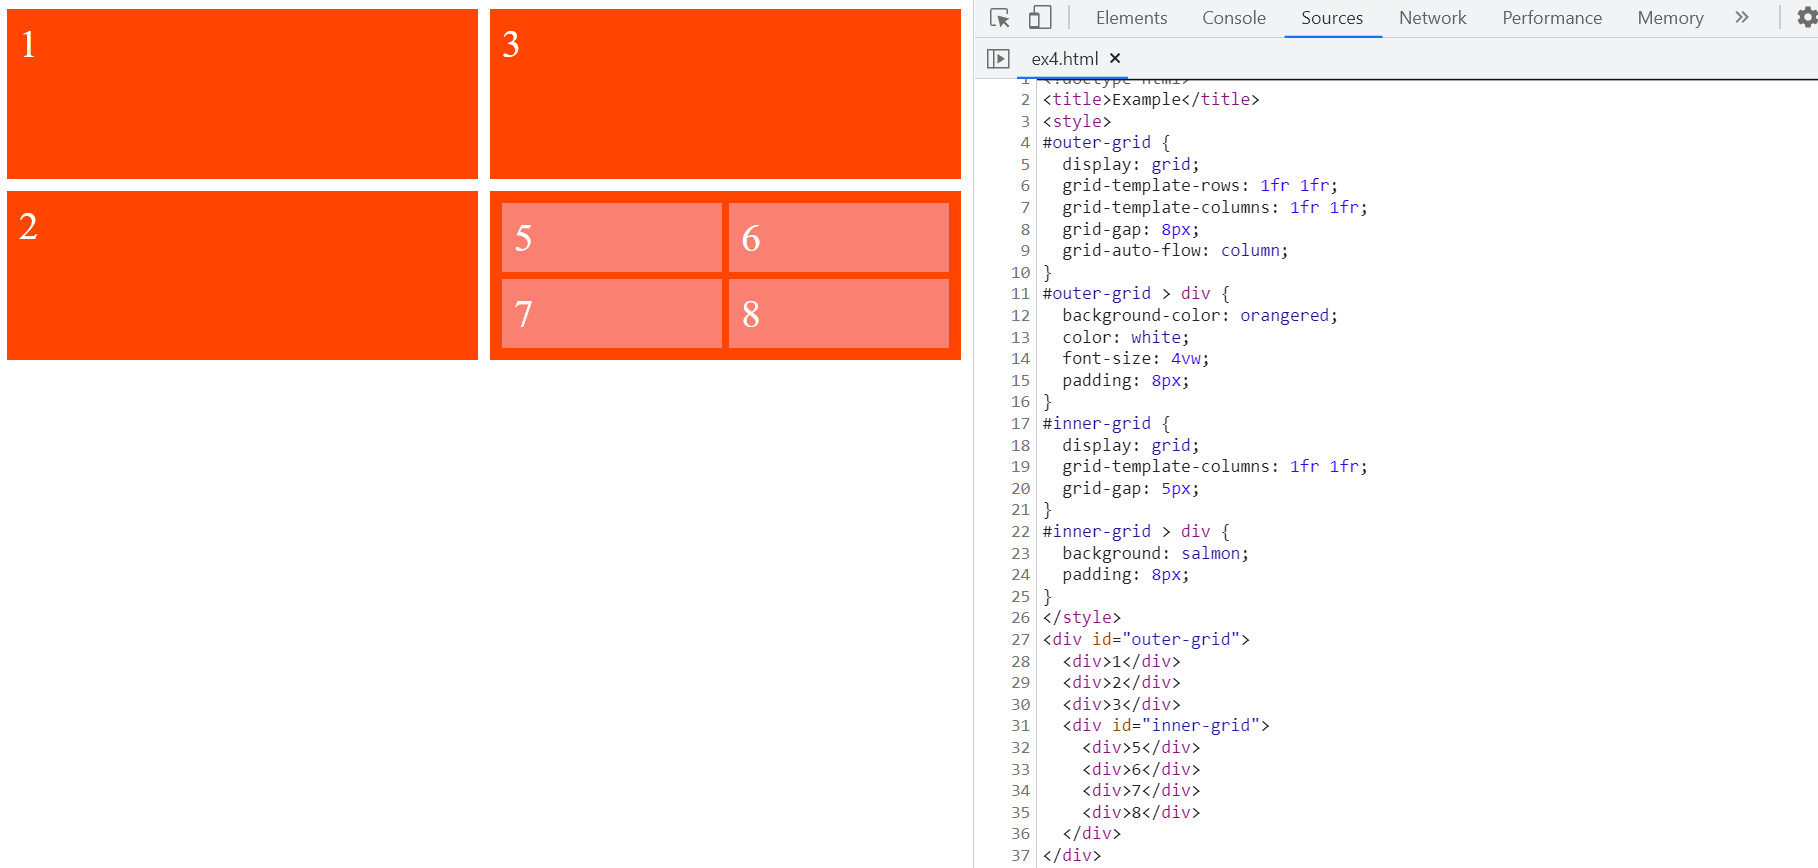Select the Sources tab

[x=1331, y=18]
